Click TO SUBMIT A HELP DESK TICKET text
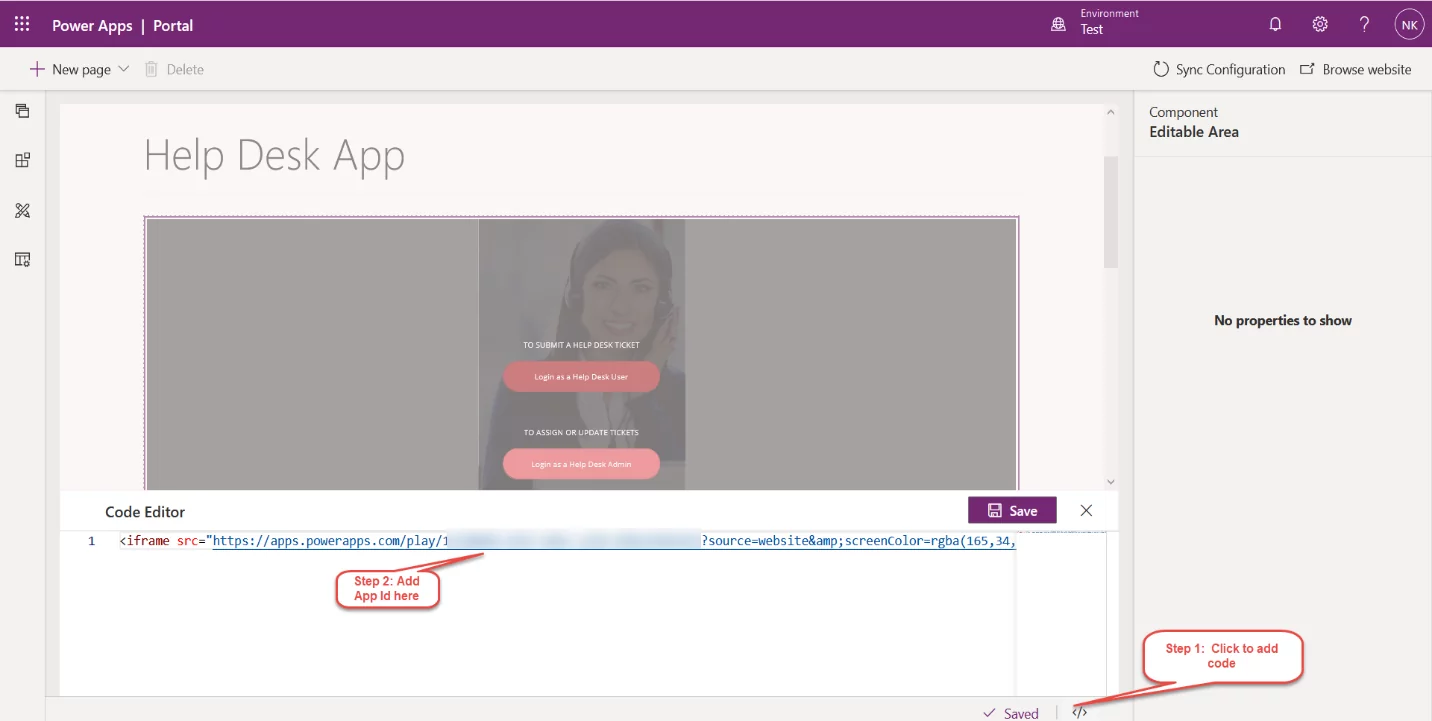This screenshot has width=1432, height=721. pyautogui.click(x=581, y=345)
